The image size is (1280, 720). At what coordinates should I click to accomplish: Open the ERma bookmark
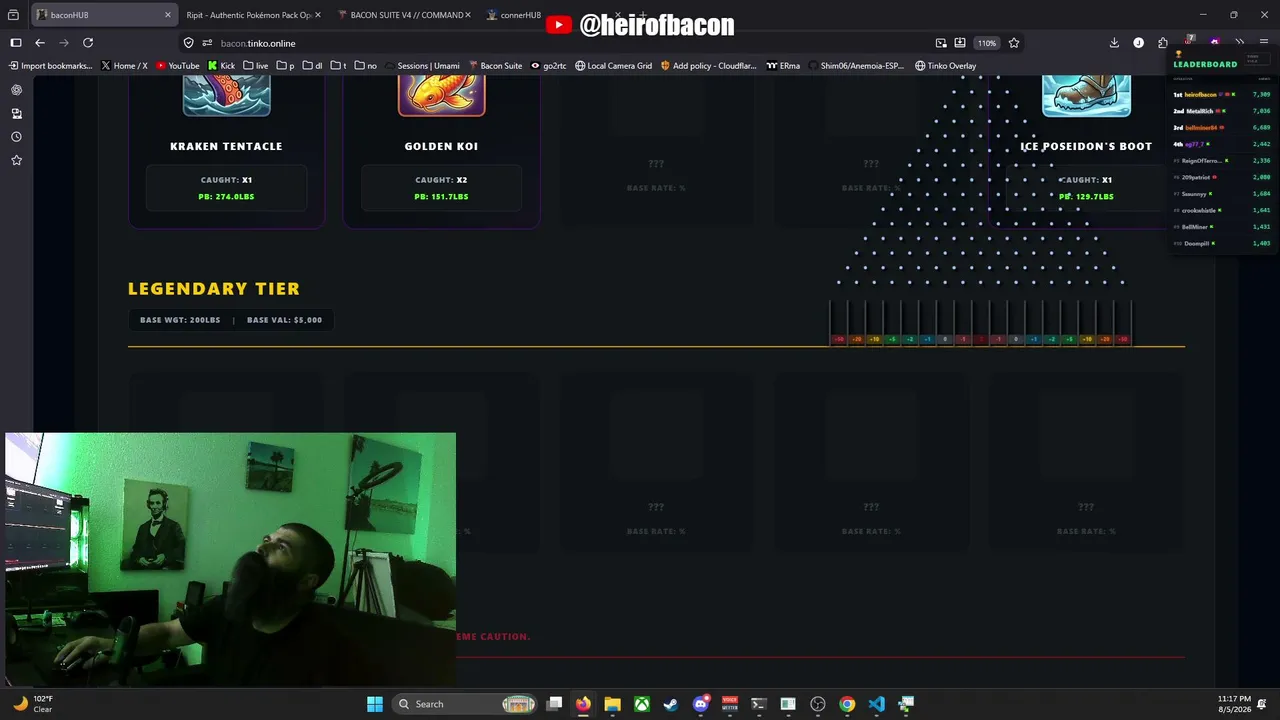point(783,66)
